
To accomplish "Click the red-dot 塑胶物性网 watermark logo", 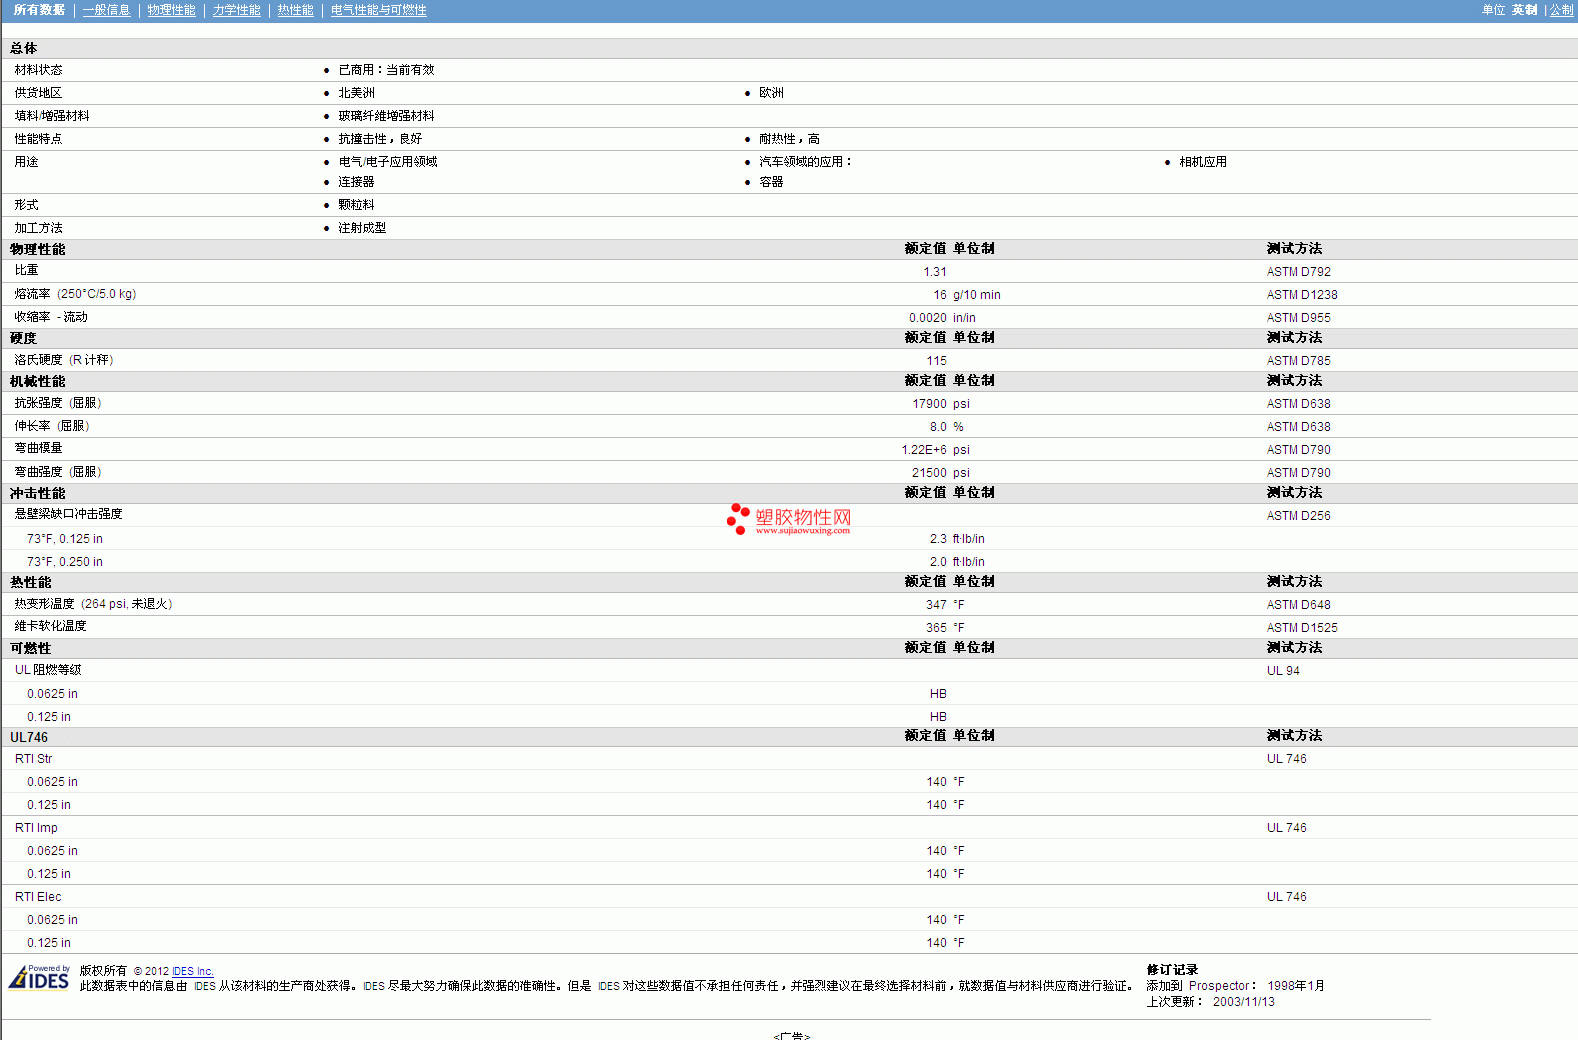I will pos(788,517).
